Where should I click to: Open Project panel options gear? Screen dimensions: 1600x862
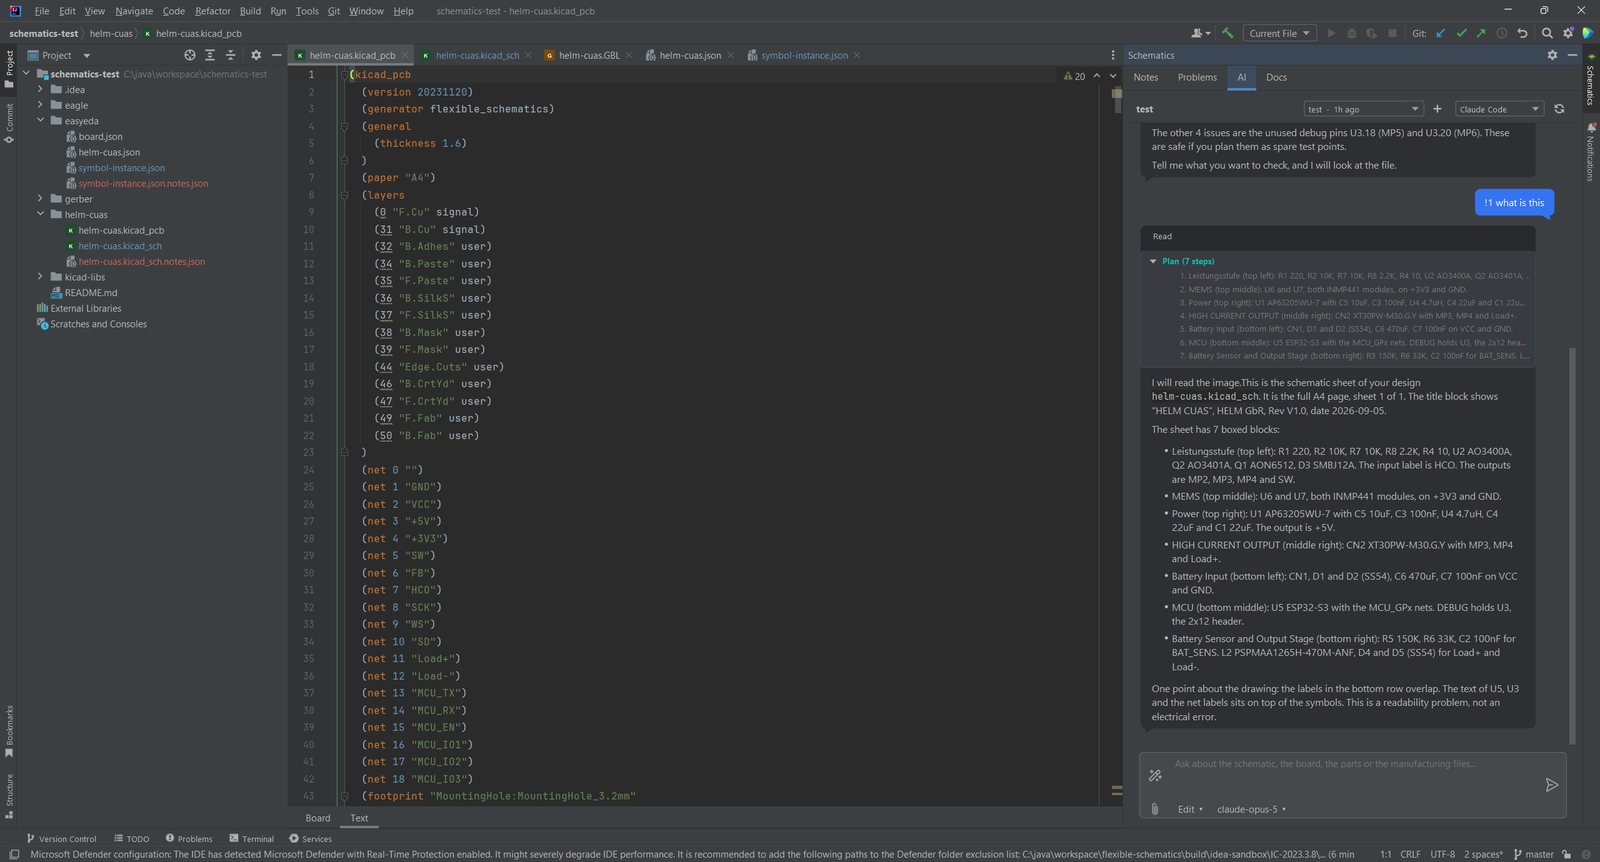256,55
